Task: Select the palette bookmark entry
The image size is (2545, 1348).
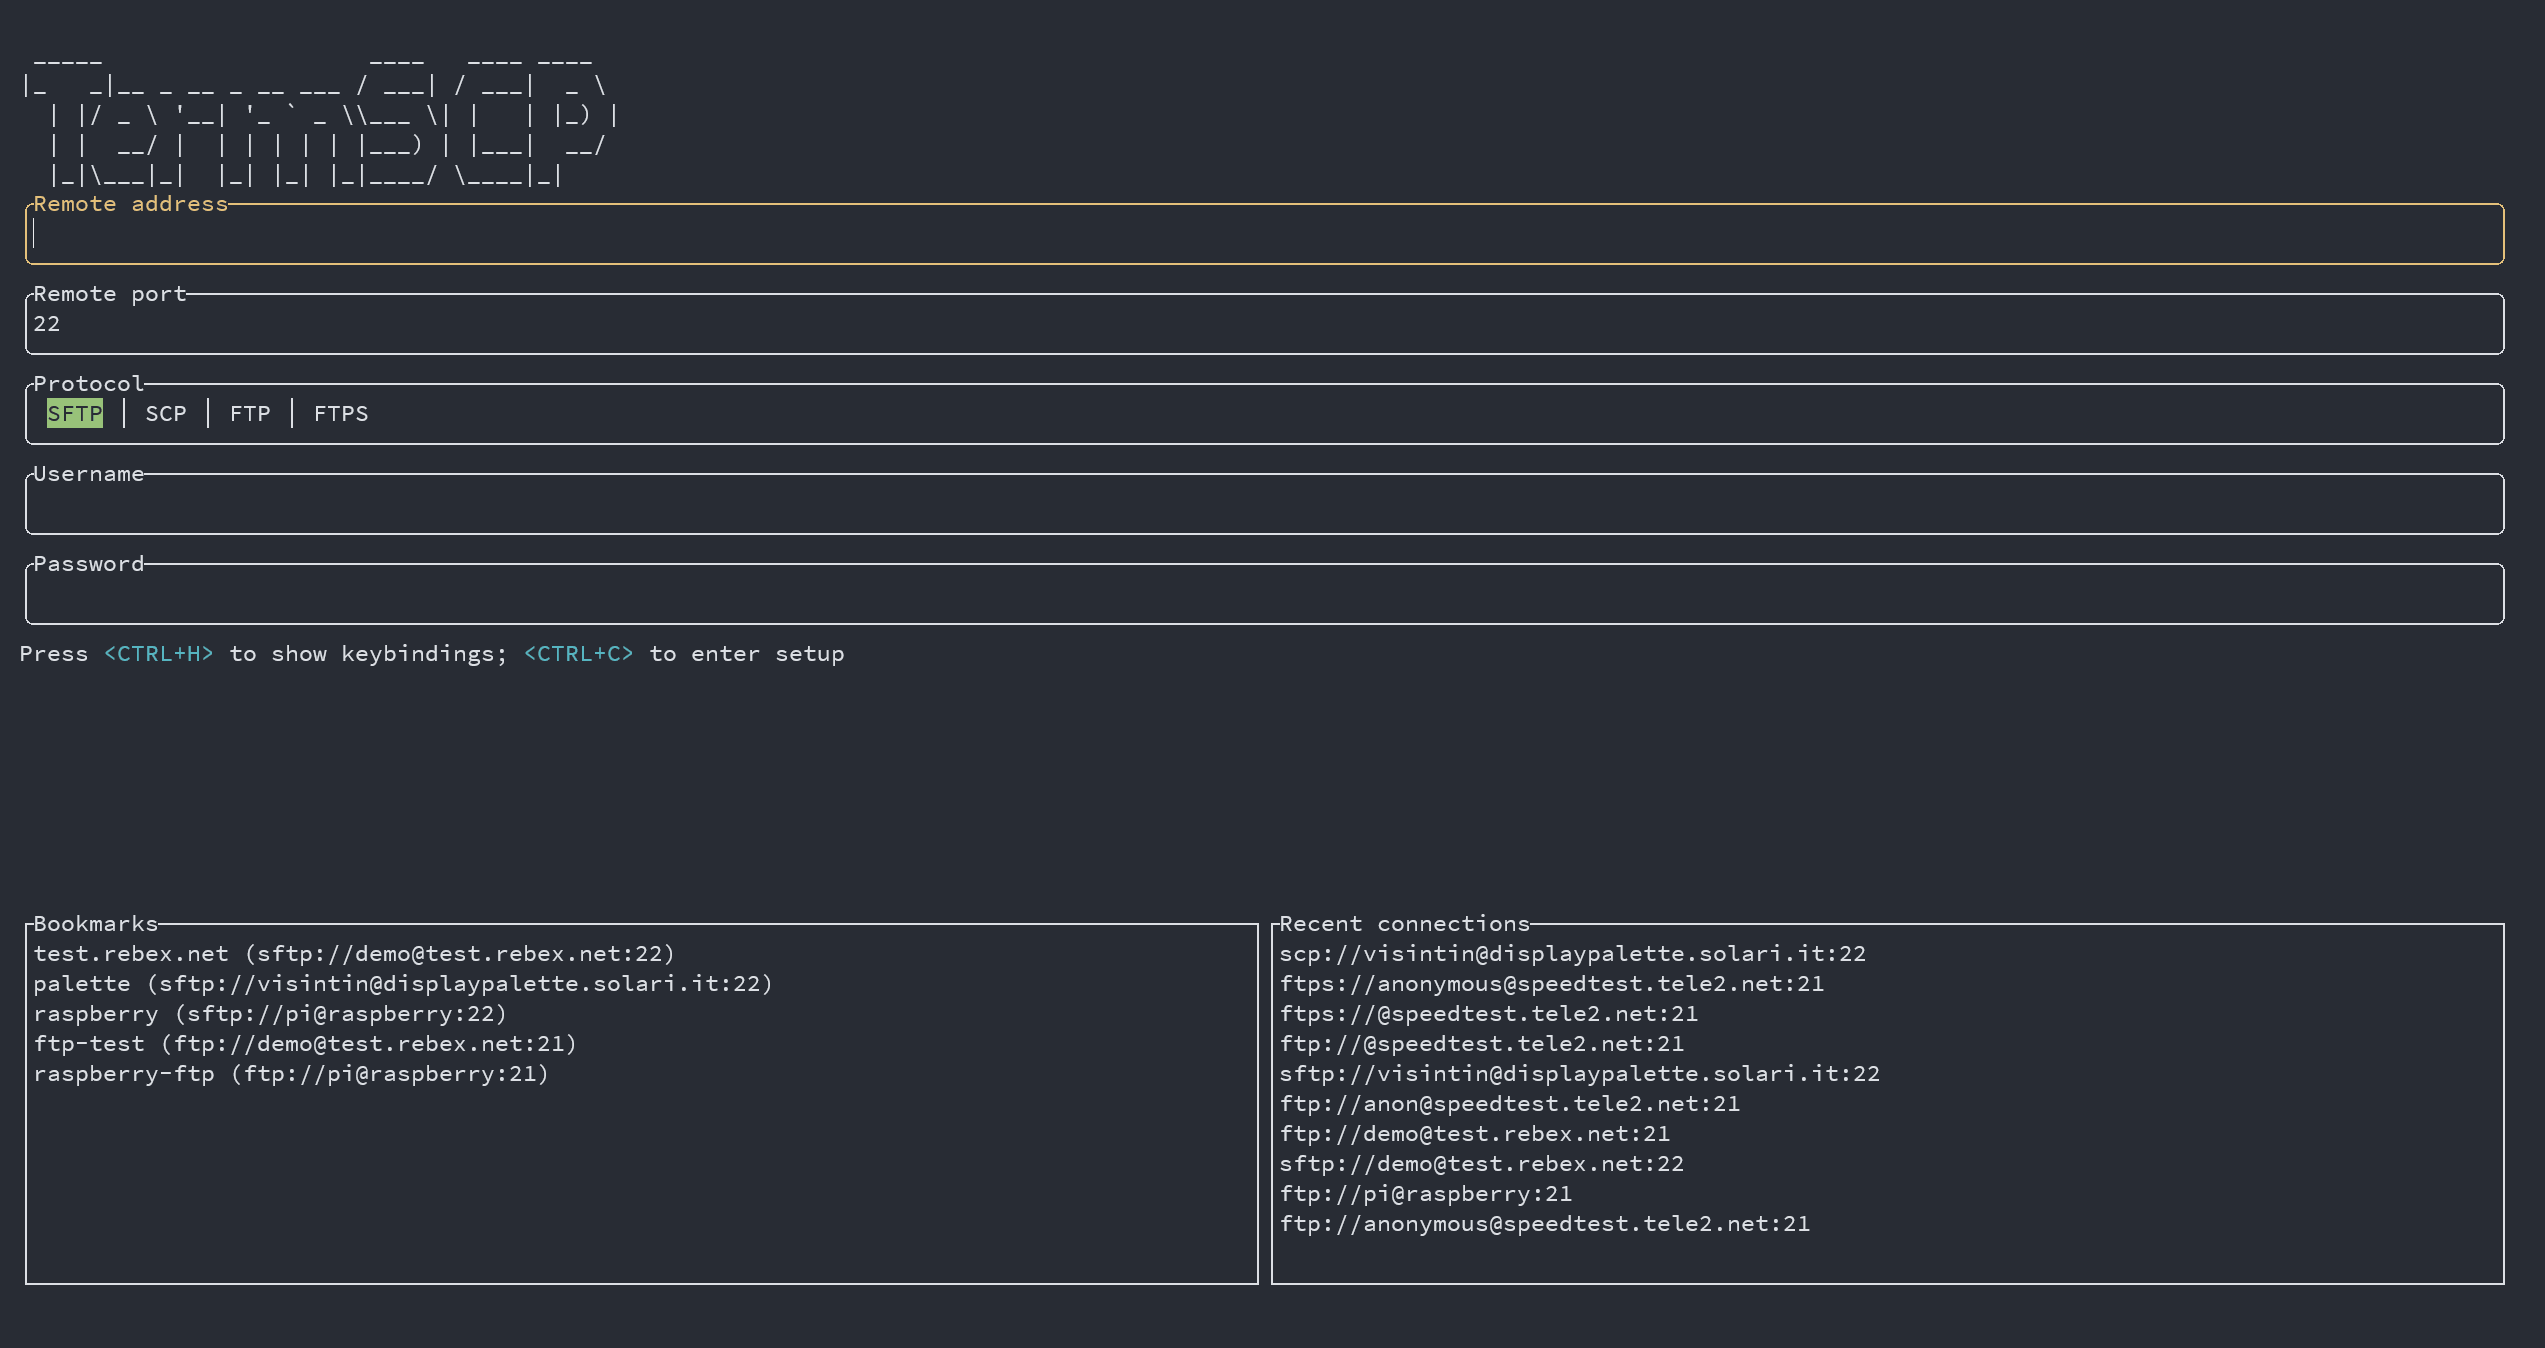Action: pos(403,984)
